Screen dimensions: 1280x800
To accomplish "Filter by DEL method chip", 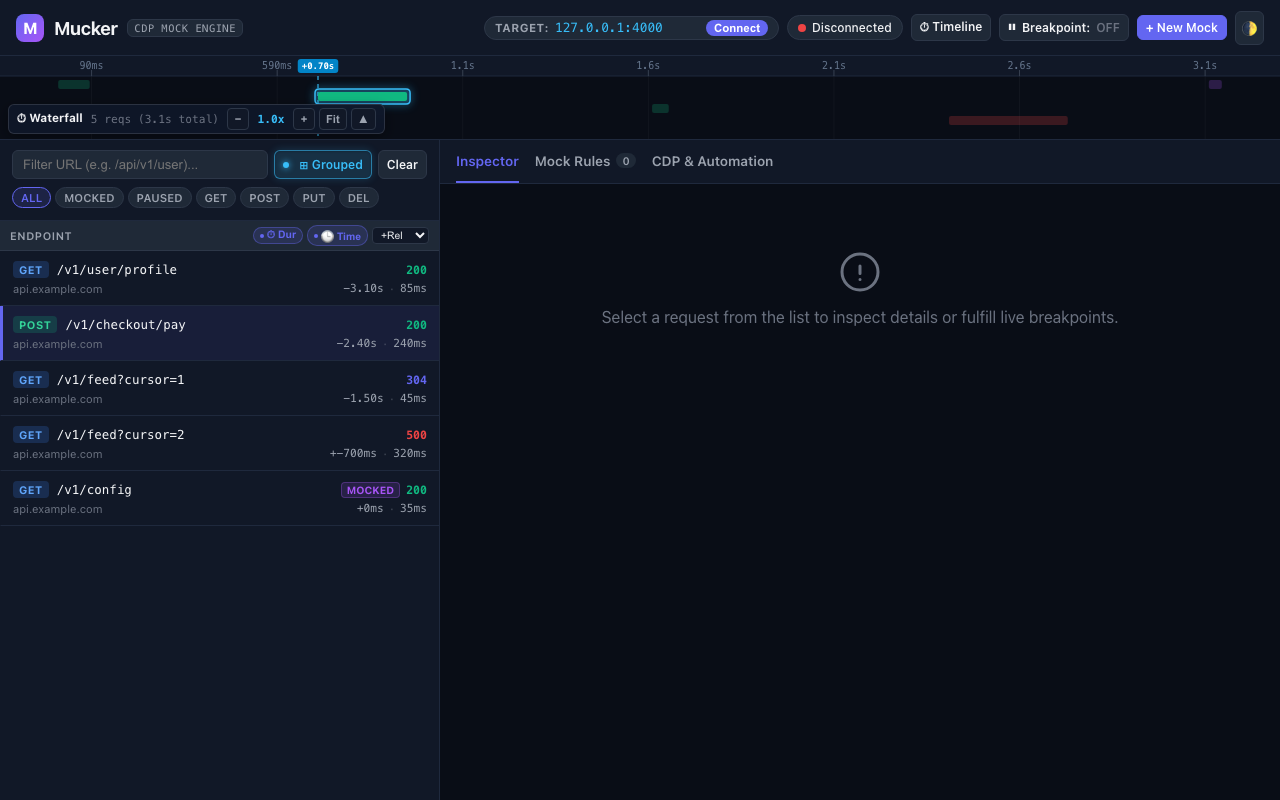I will coord(359,198).
